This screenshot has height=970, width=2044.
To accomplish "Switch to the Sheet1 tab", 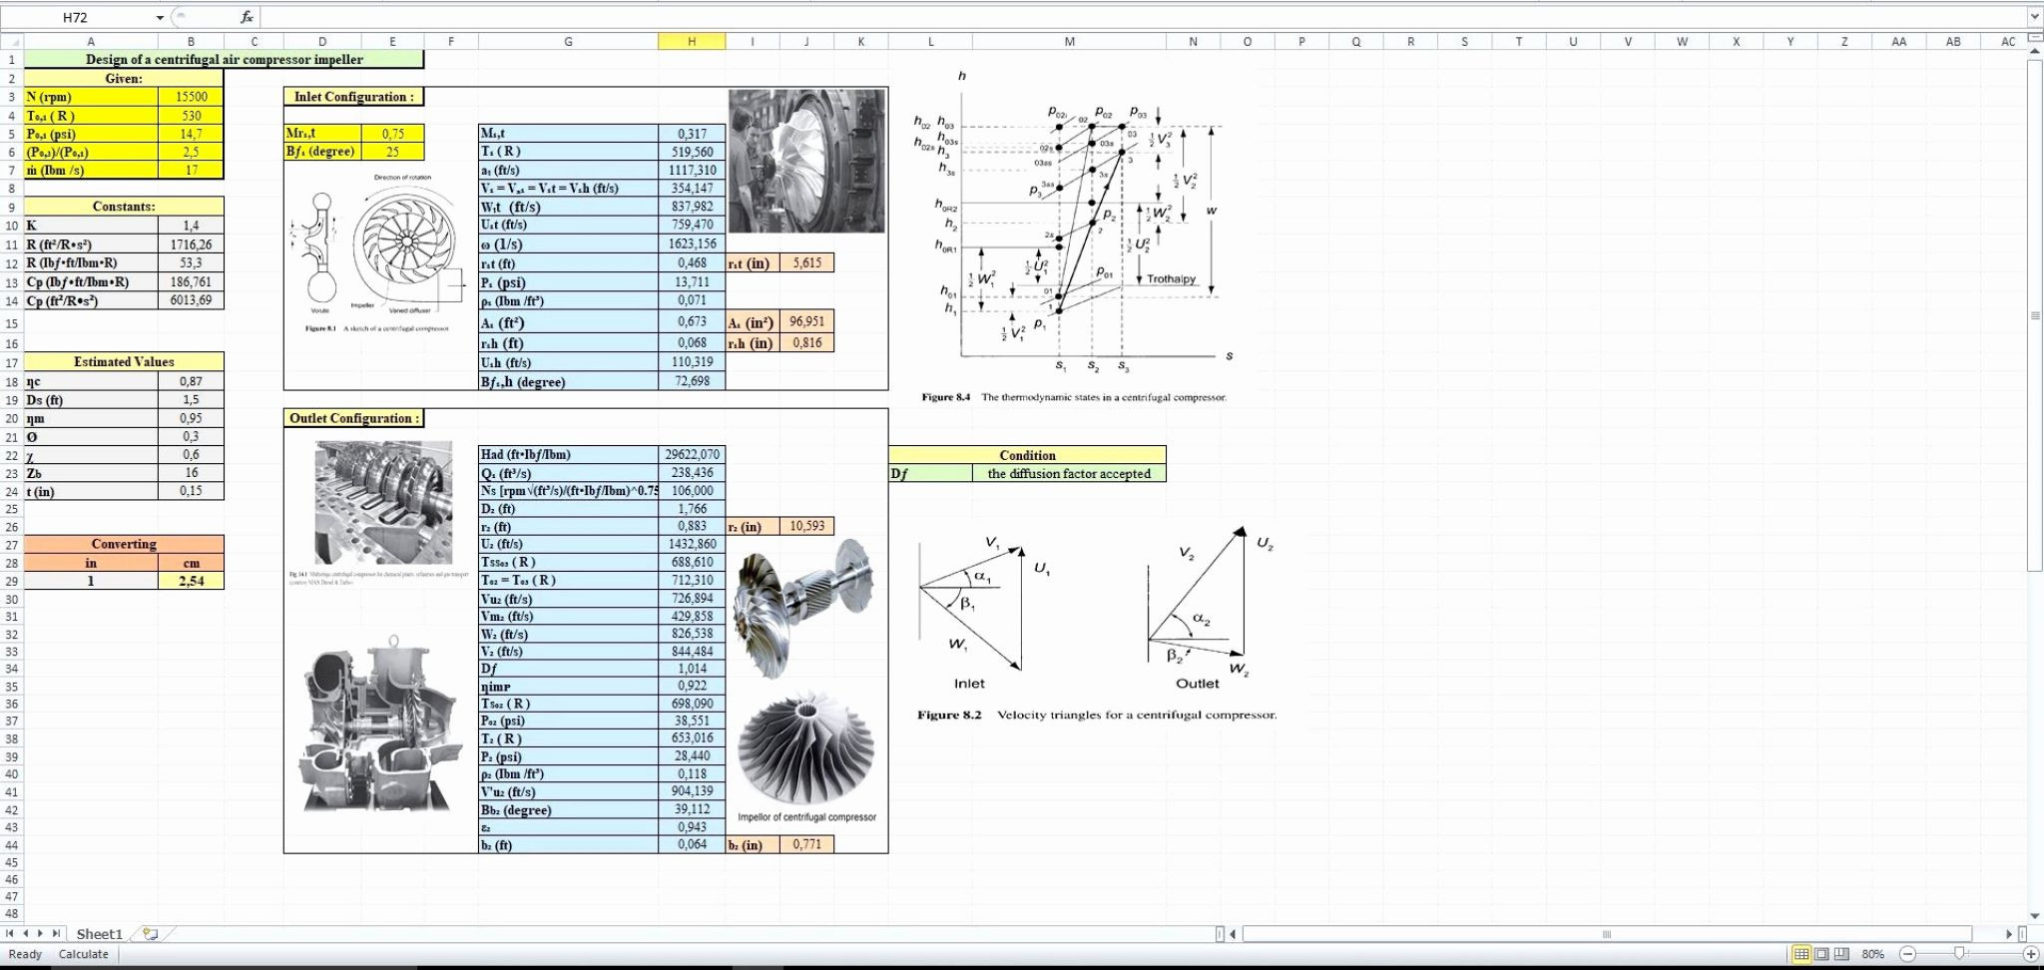I will (99, 934).
